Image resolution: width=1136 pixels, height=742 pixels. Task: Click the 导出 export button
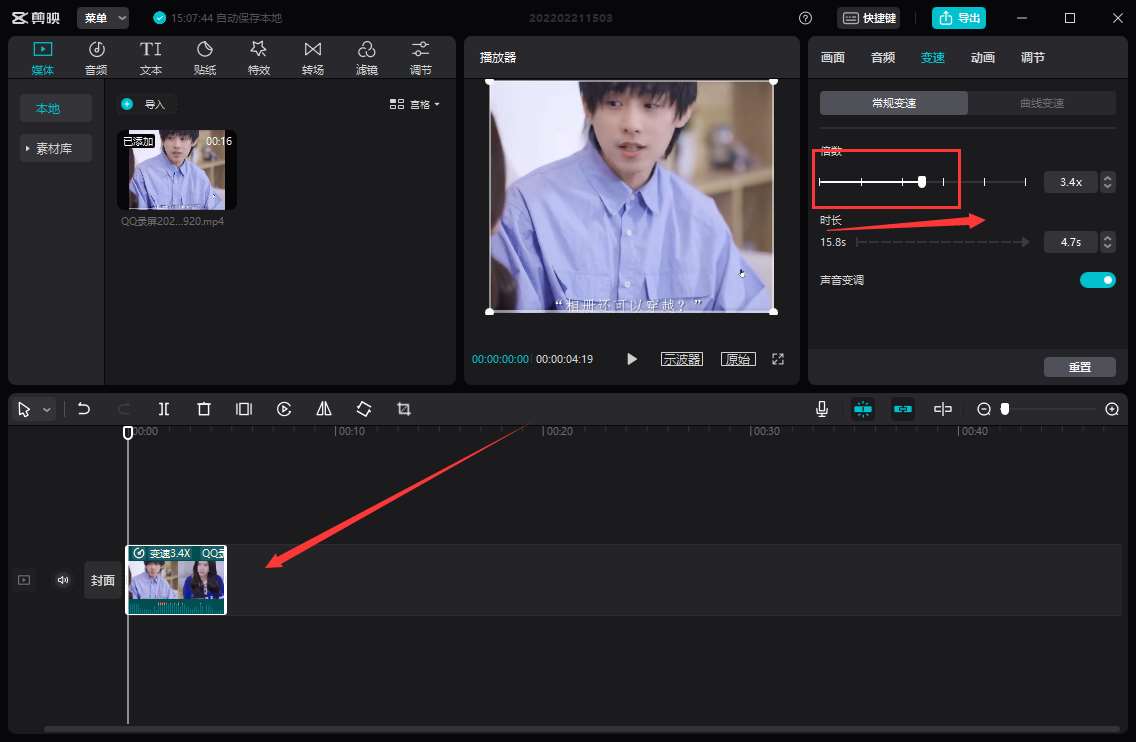click(x=958, y=18)
